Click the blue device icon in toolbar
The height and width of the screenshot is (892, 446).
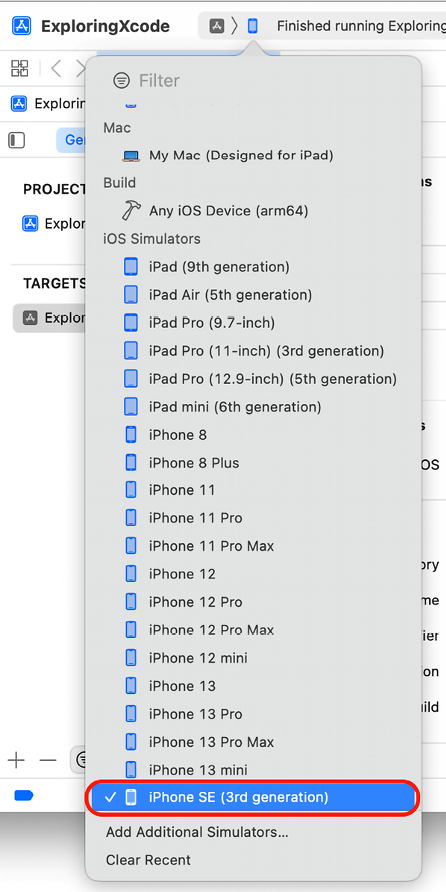(253, 26)
